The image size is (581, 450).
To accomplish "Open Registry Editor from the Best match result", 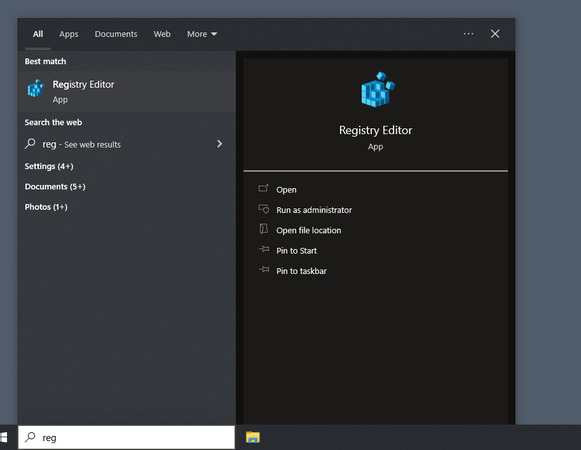I will tap(126, 92).
